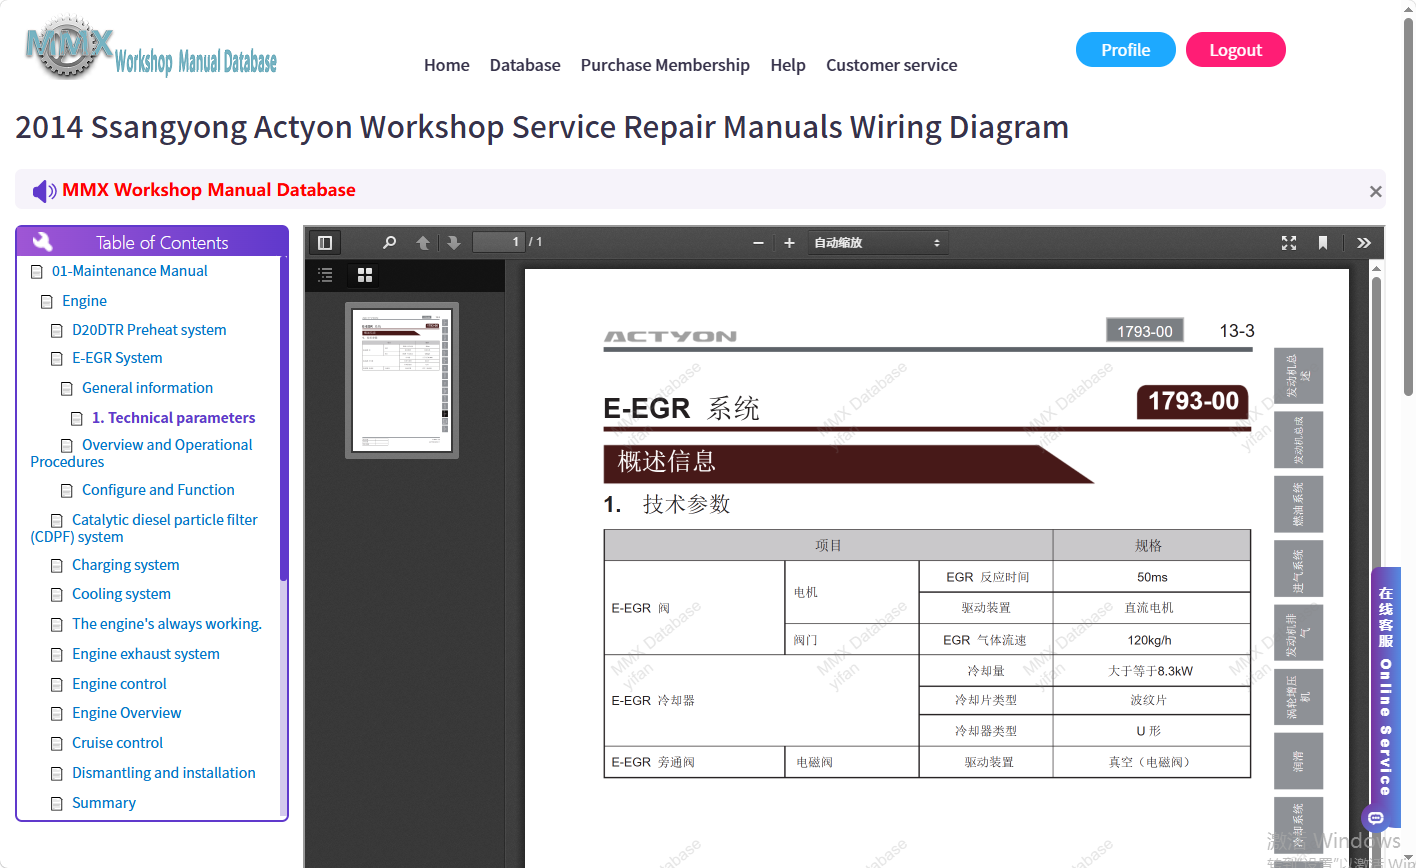Dismiss the MMX announcement banner
Screen dimensions: 1416x868
(1376, 191)
